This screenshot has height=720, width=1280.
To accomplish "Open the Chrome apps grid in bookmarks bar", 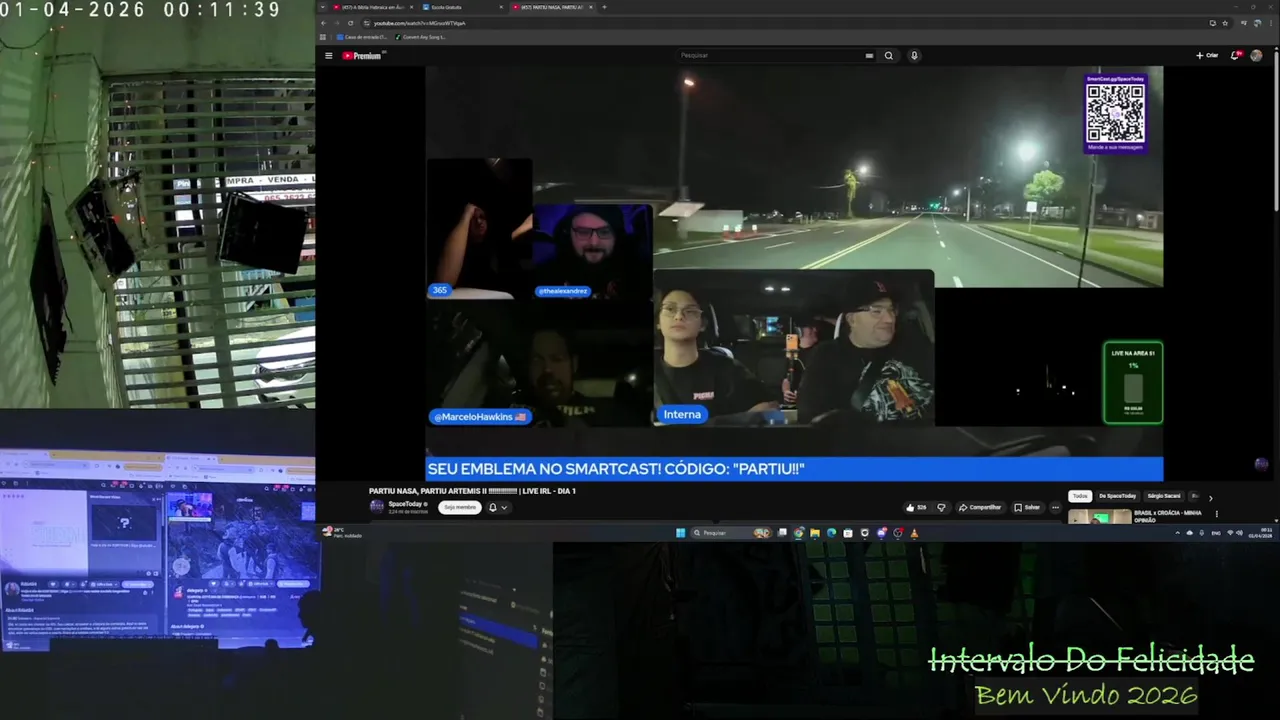I will (x=323, y=37).
